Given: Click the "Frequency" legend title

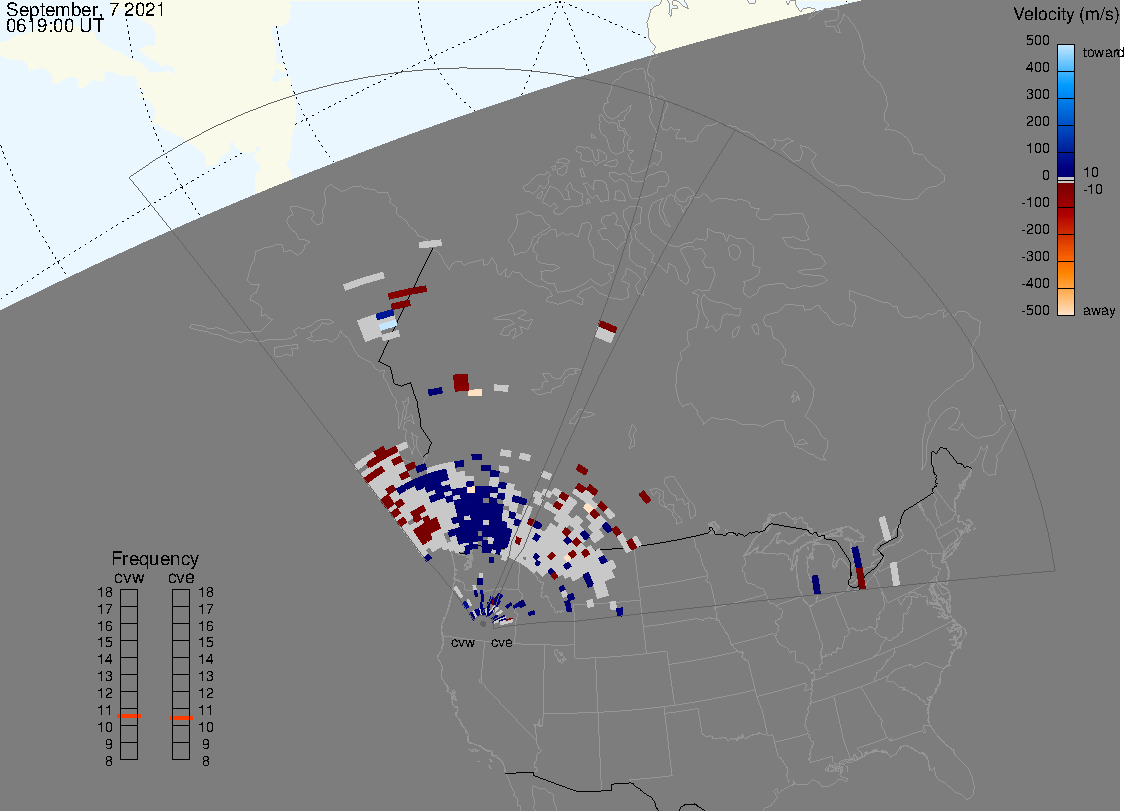Looking at the screenshot, I should click(x=155, y=559).
